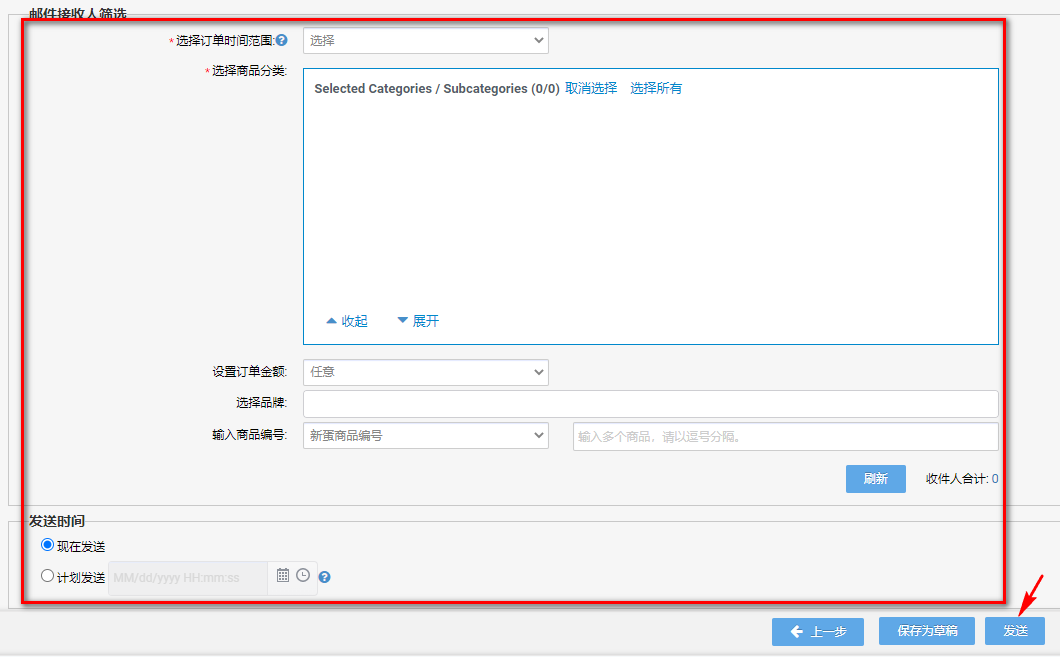This screenshot has height=657, width=1060.
Task: Focus the 选择品牌 input field
Action: pos(651,404)
